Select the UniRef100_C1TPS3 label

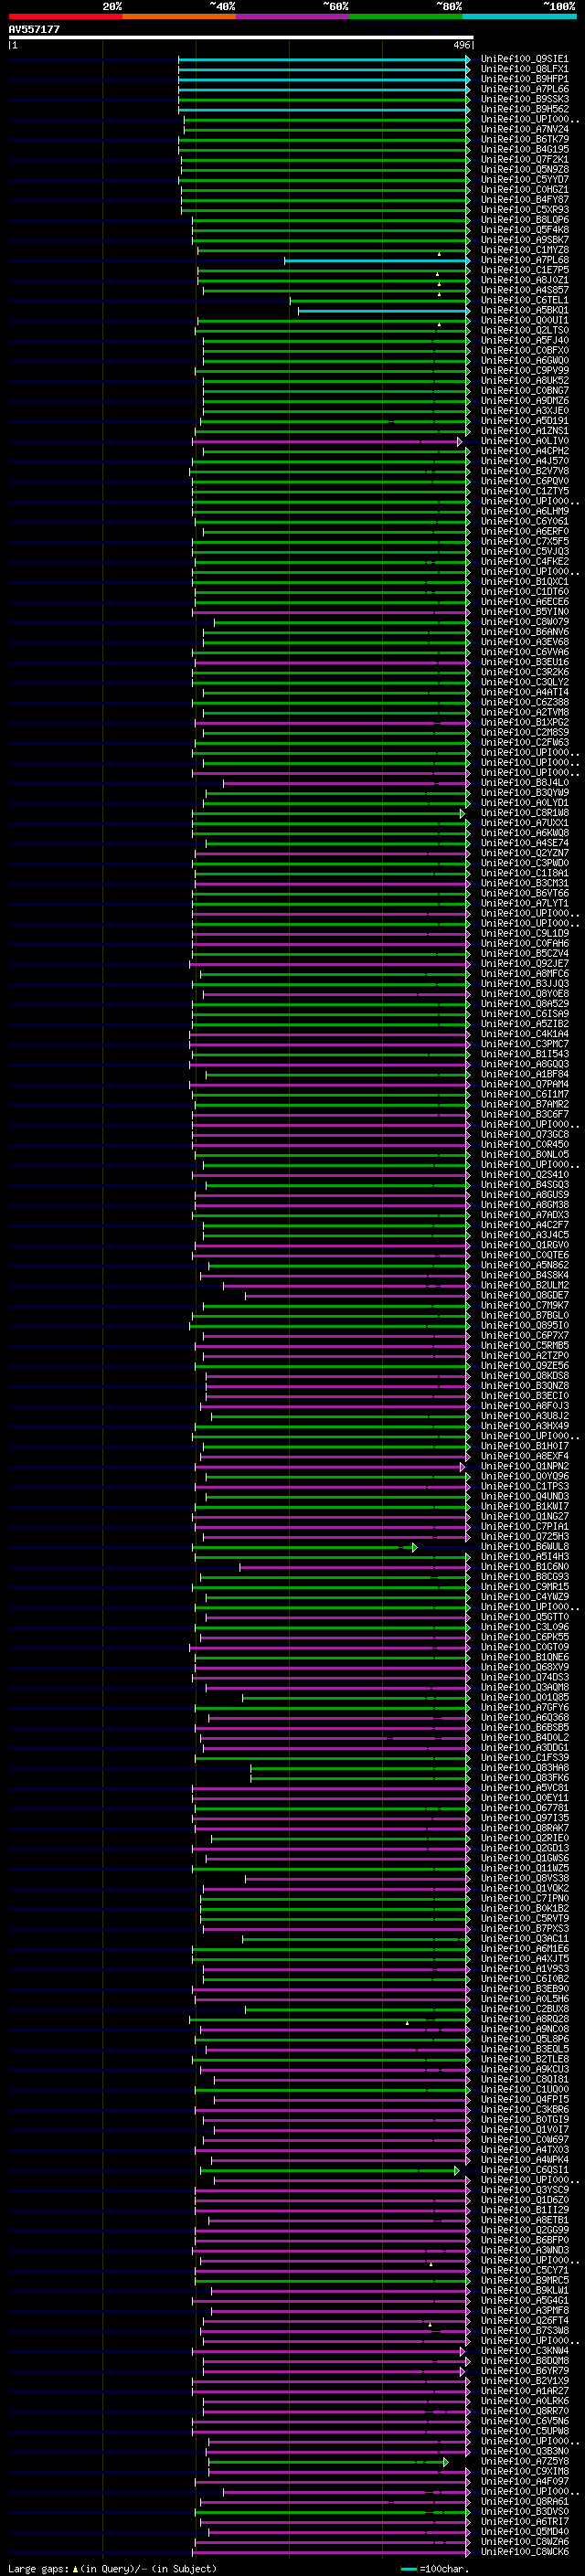524,1486
